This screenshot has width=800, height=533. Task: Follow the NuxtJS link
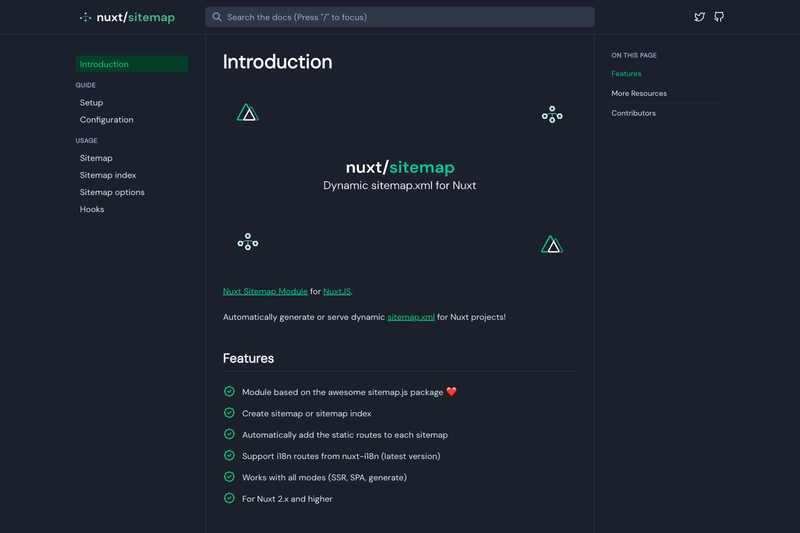(337, 291)
